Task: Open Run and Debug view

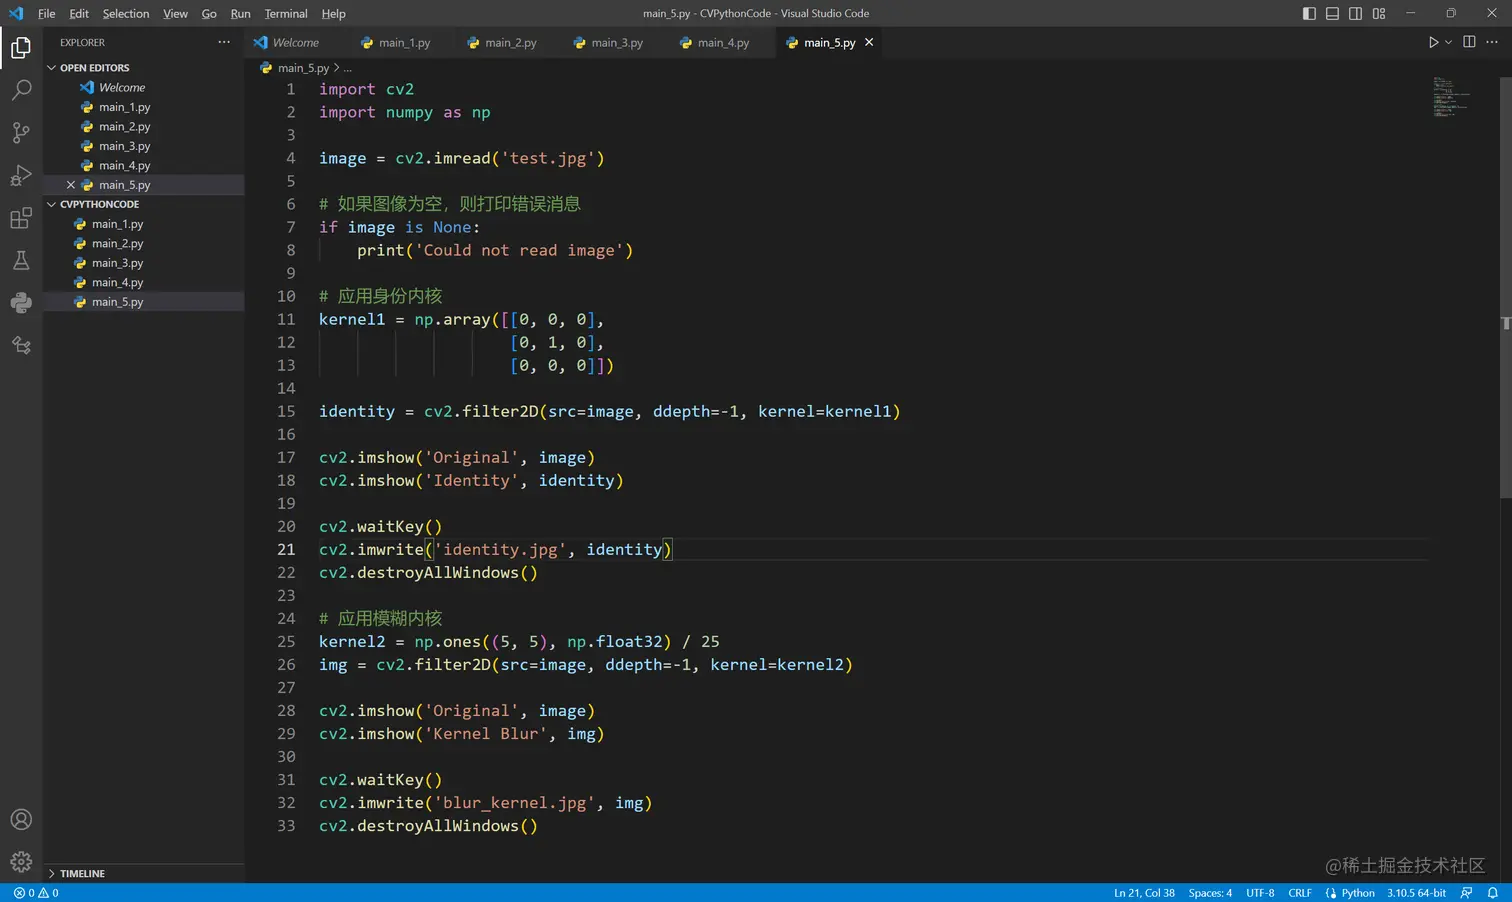Action: point(21,175)
